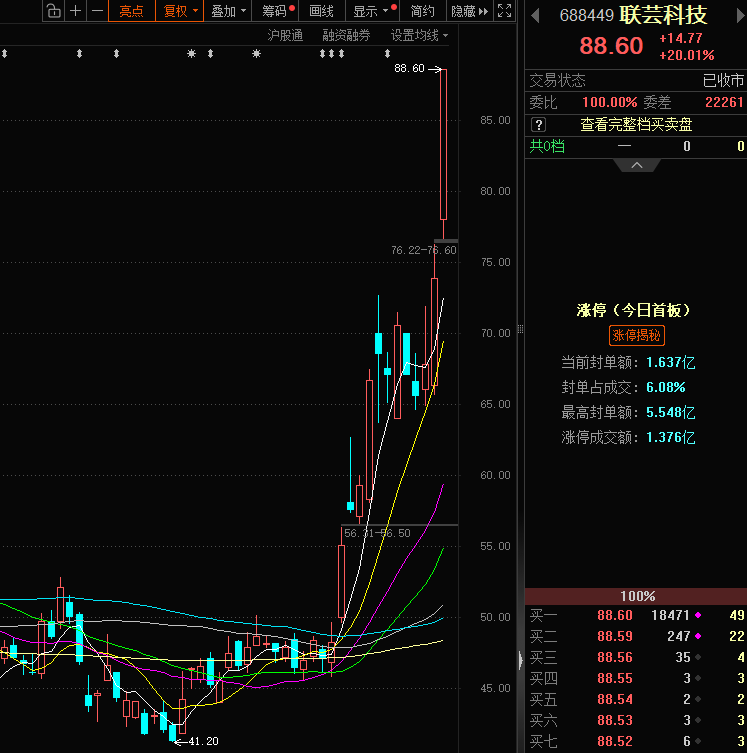The height and width of the screenshot is (753, 747).
Task: Toggle the 亮点 highlight button
Action: click(132, 11)
